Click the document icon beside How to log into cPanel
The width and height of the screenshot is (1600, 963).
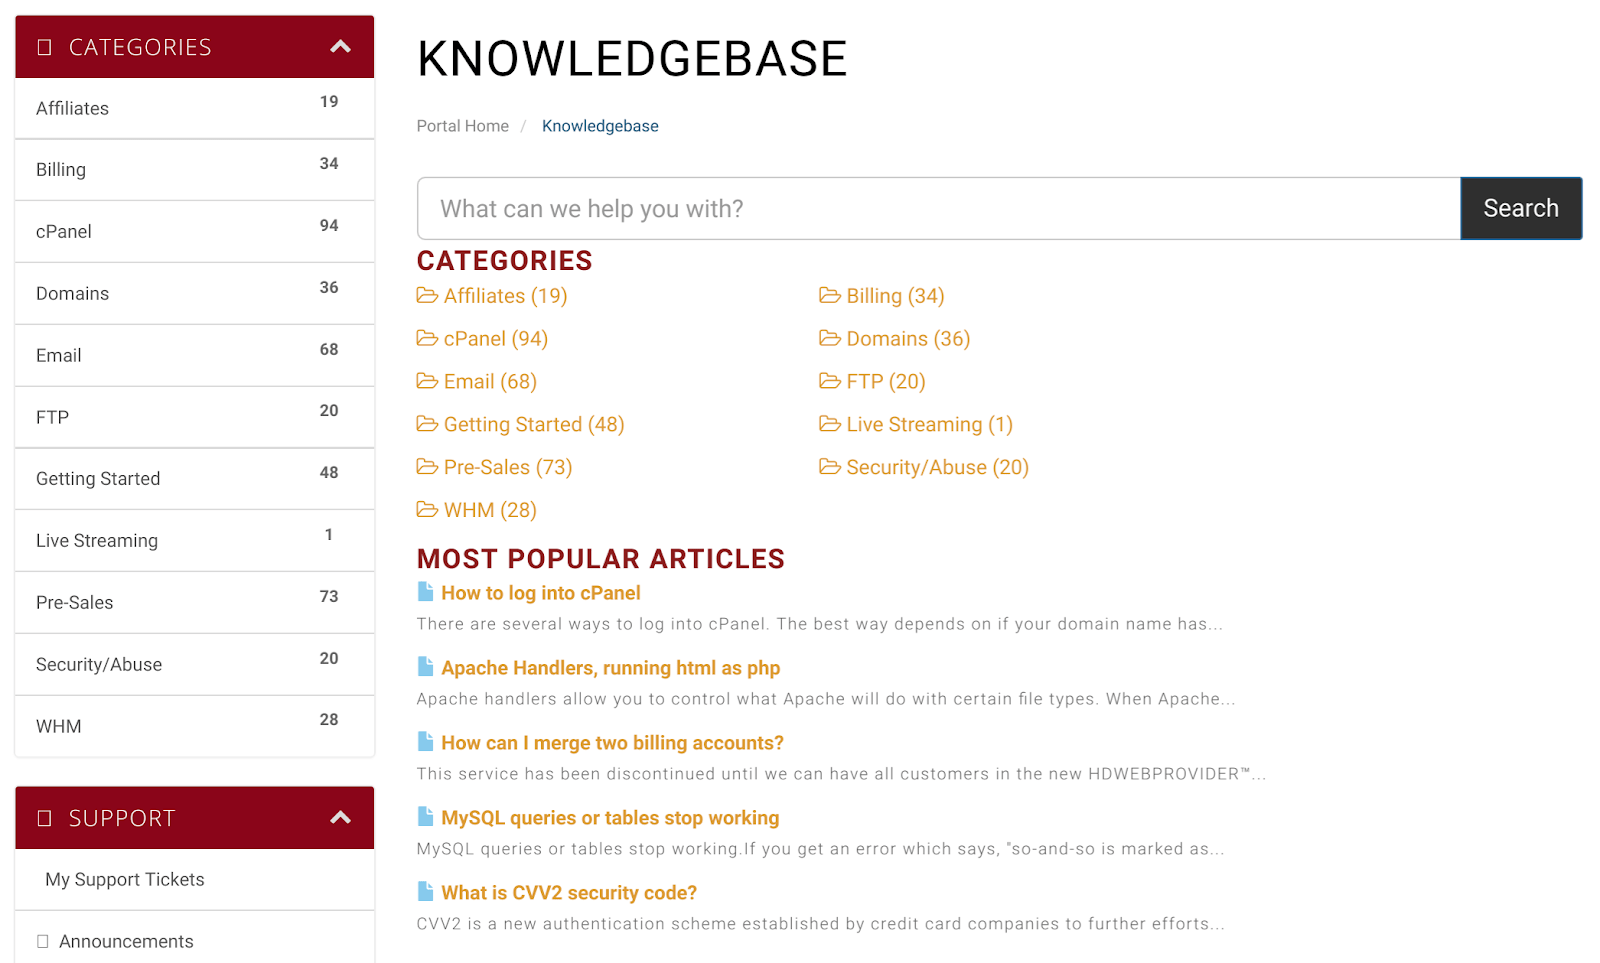coord(425,592)
